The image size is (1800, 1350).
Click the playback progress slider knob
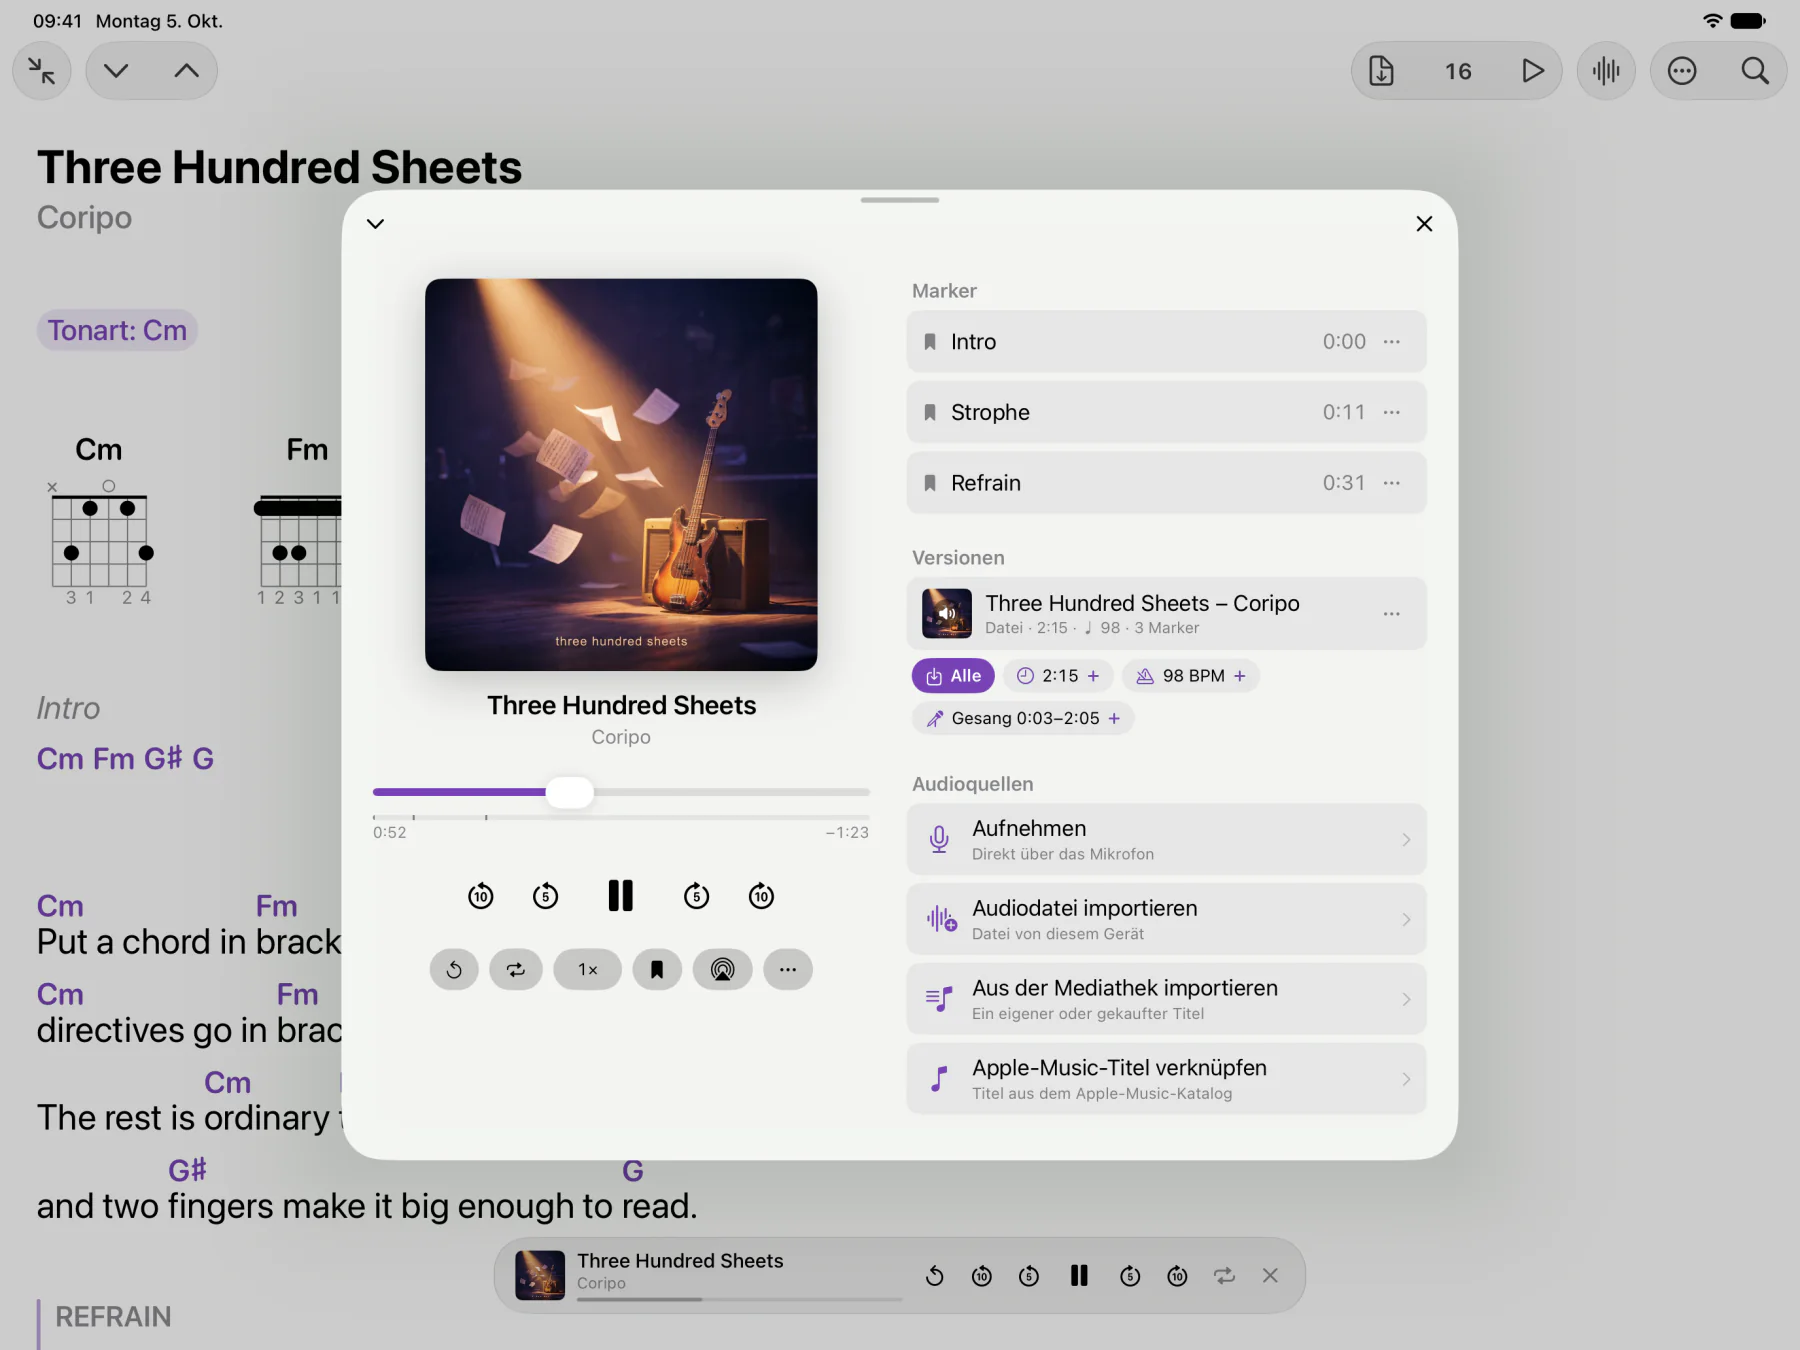[570, 792]
